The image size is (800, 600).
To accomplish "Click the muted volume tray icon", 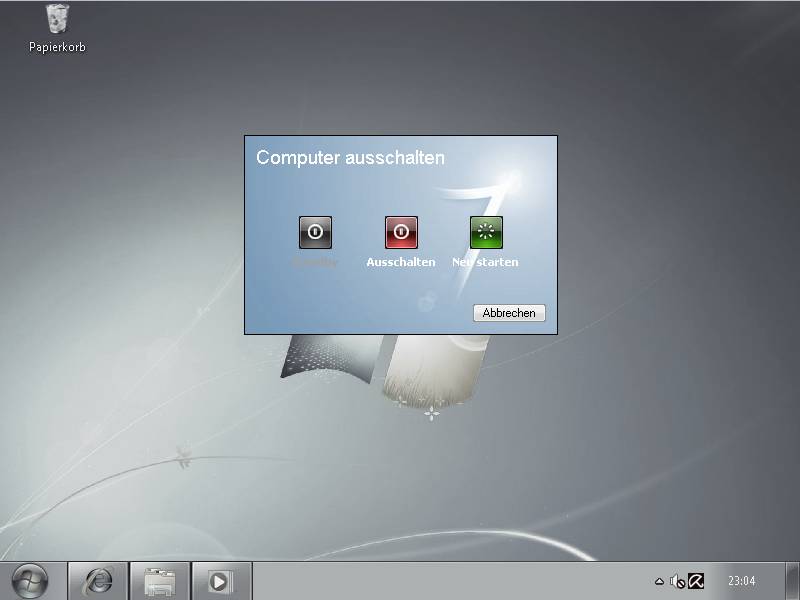I will (x=678, y=581).
